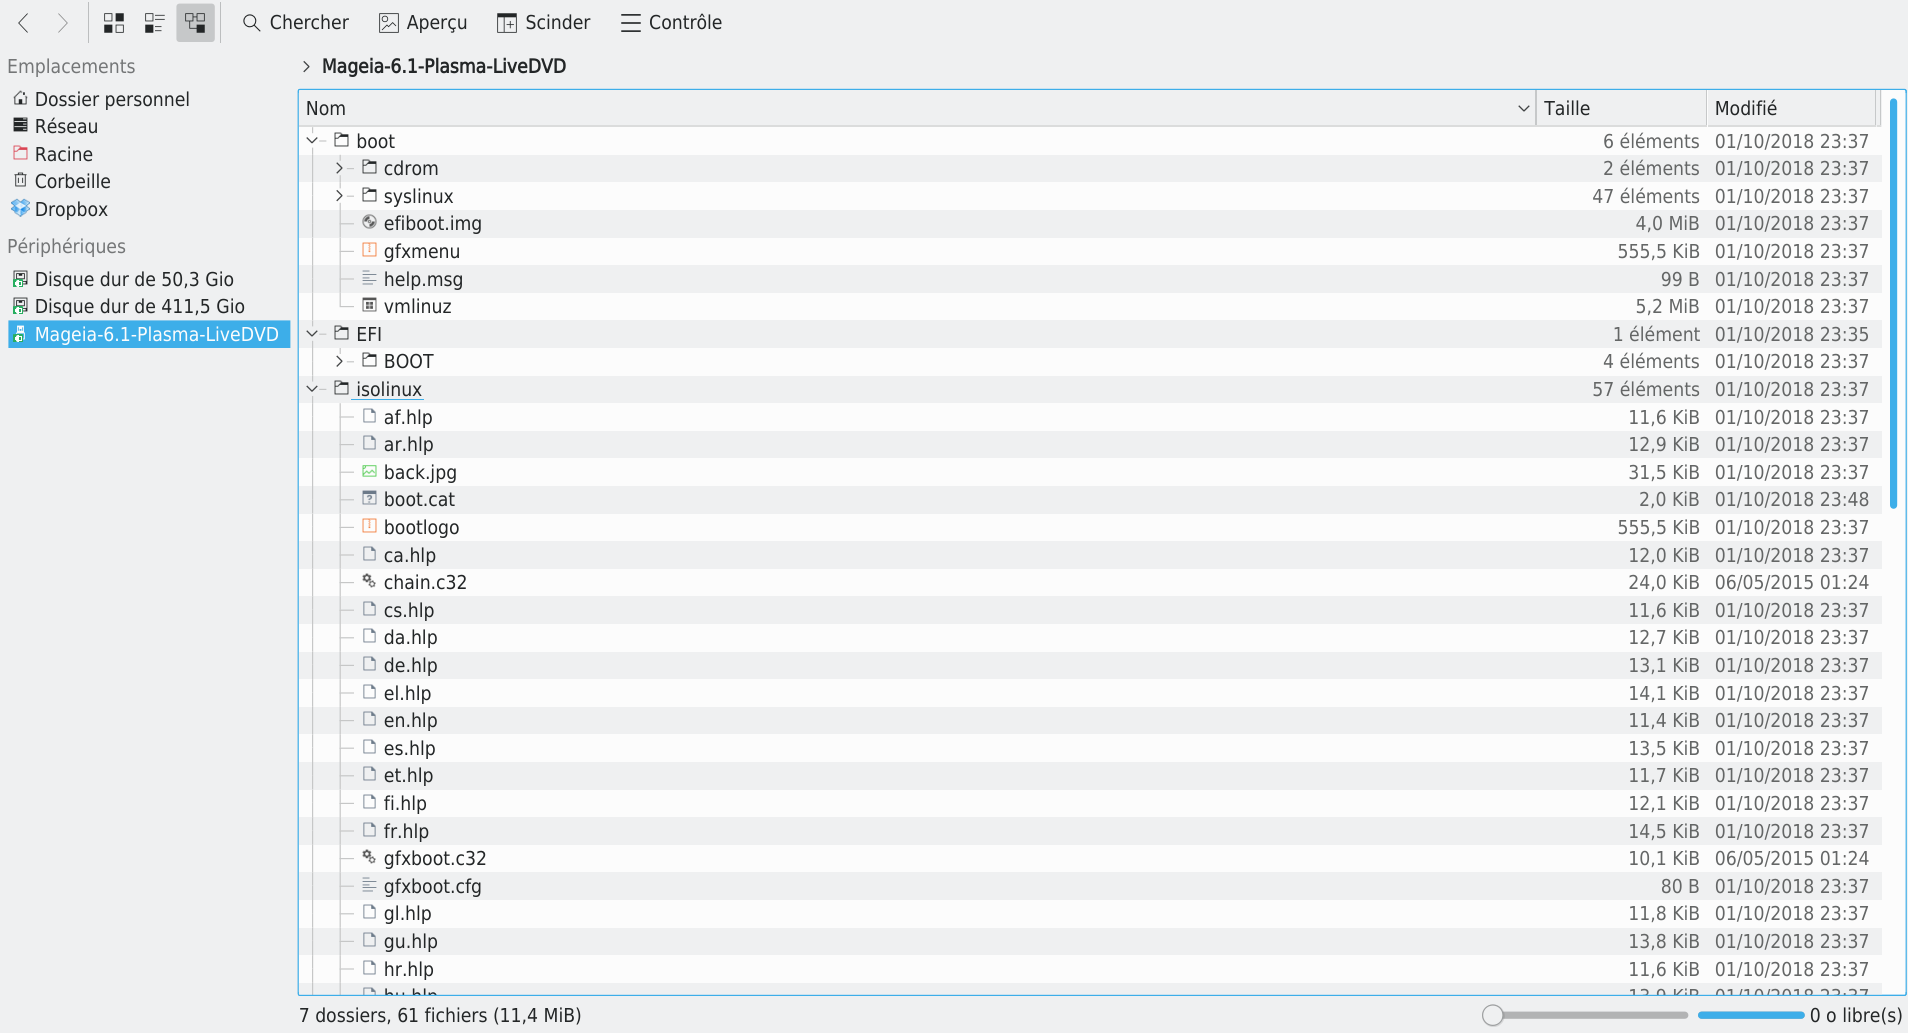The width and height of the screenshot is (1908, 1033).
Task: Click the back.jpg image icon
Action: (369, 471)
